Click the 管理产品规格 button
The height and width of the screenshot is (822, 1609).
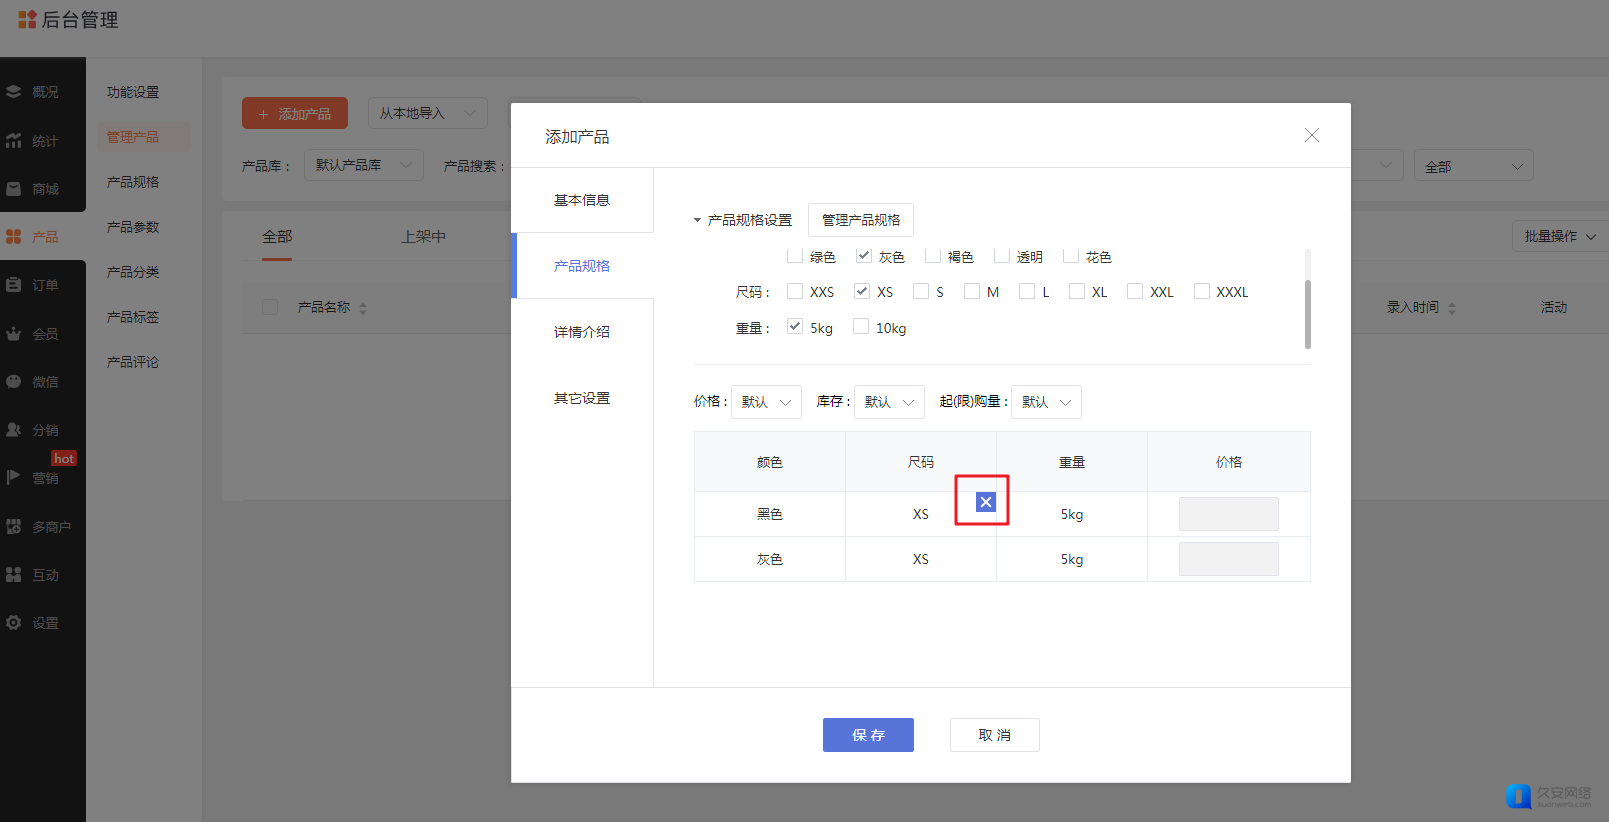coord(861,220)
